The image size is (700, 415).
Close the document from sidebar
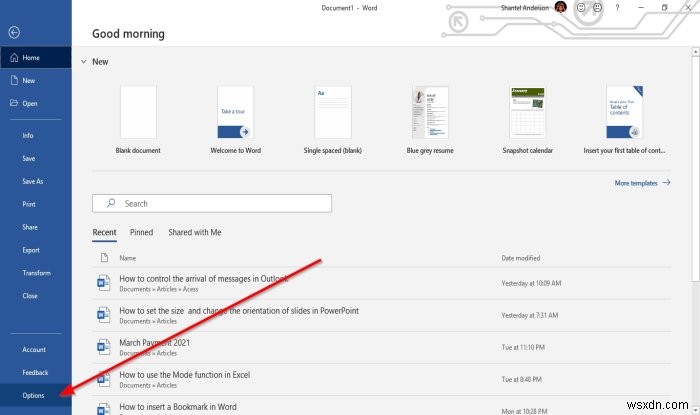36,295
